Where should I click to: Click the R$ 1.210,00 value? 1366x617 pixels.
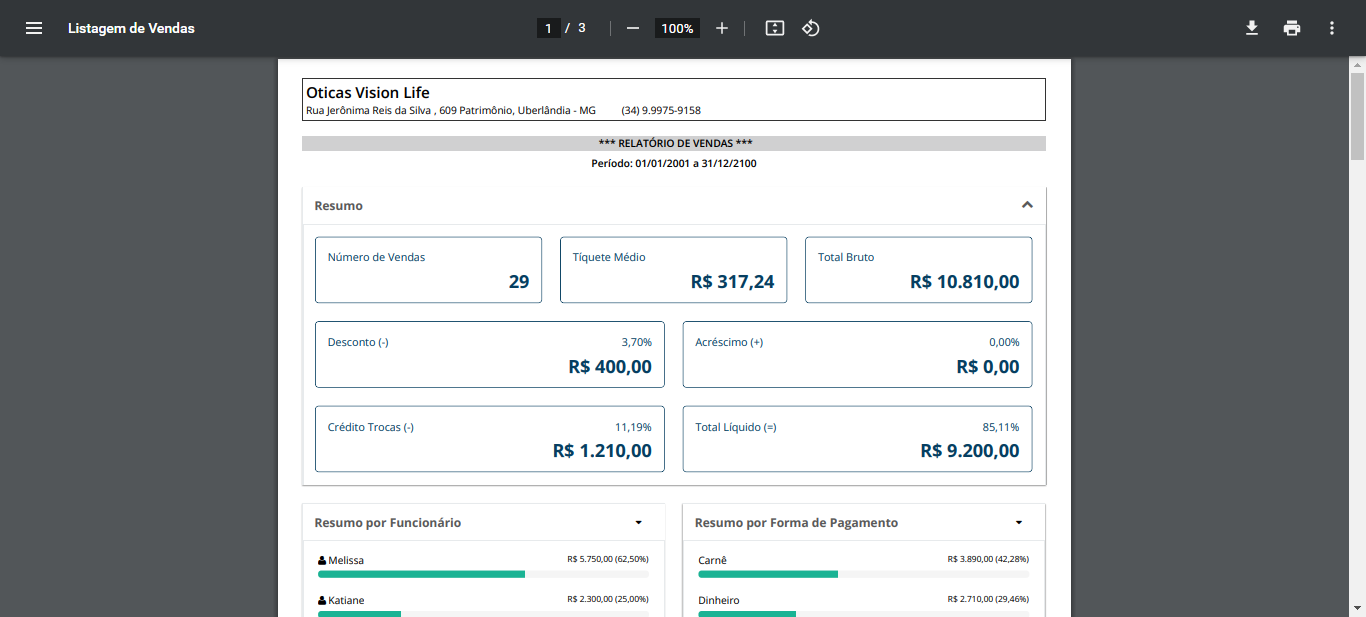(x=602, y=451)
